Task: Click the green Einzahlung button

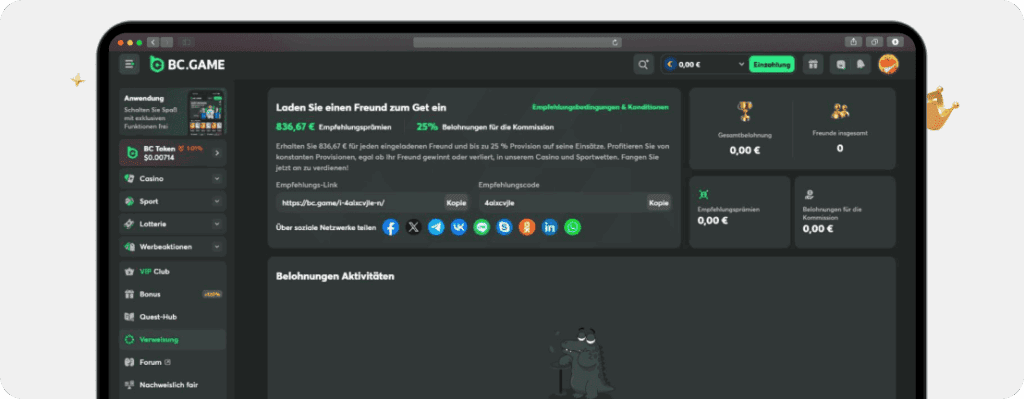Action: coord(772,64)
